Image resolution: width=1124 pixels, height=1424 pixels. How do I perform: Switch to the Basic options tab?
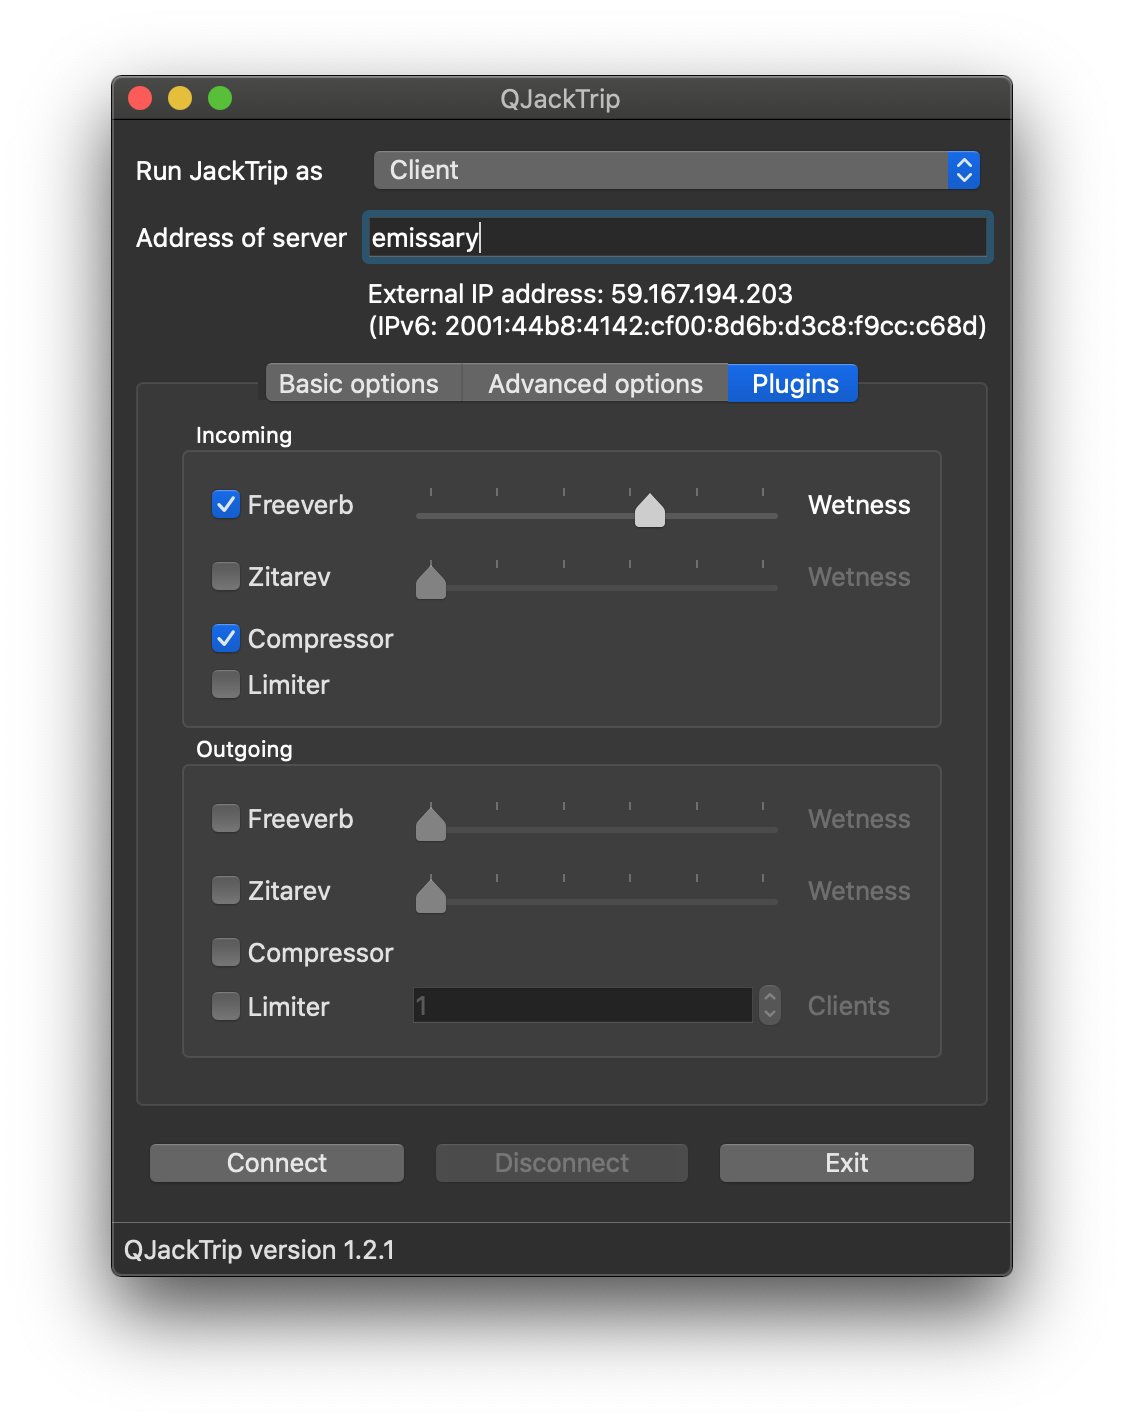[364, 384]
